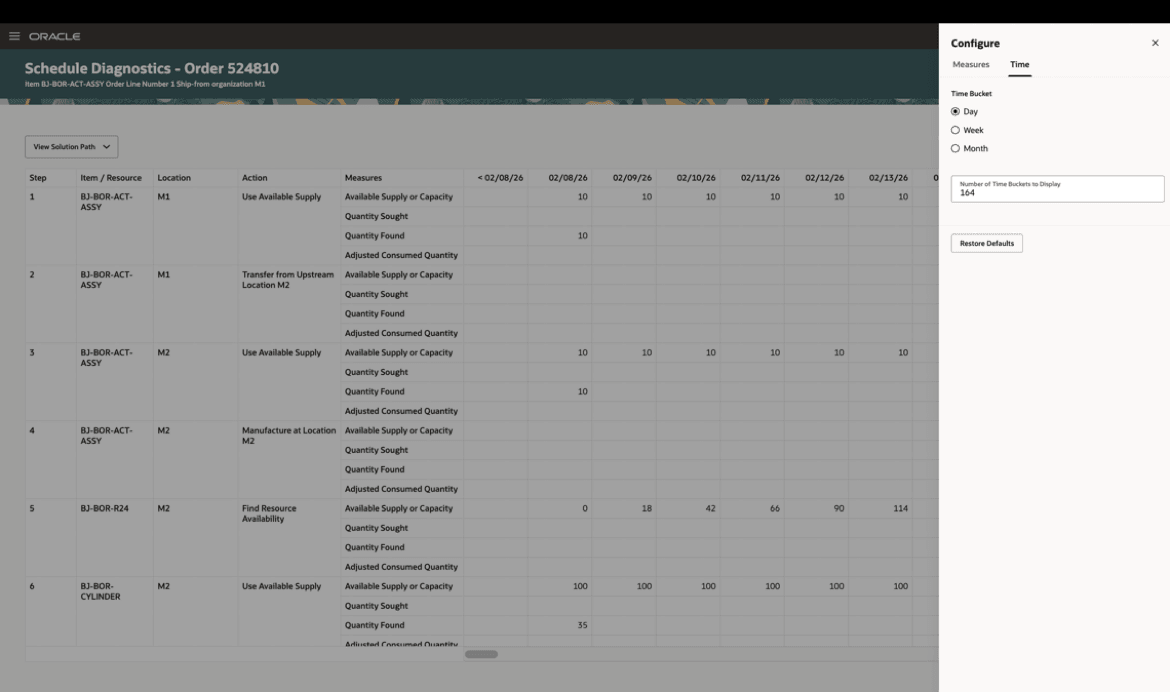The height and width of the screenshot is (692, 1170).
Task: Select the Month time bucket
Action: pyautogui.click(x=957, y=148)
